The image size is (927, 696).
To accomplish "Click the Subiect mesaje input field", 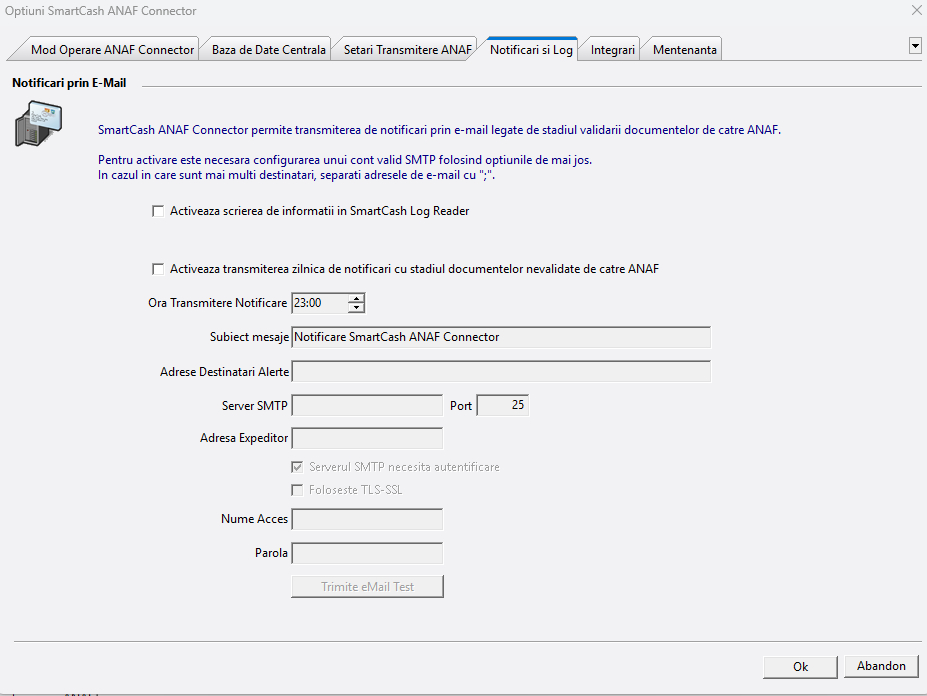I will point(501,337).
